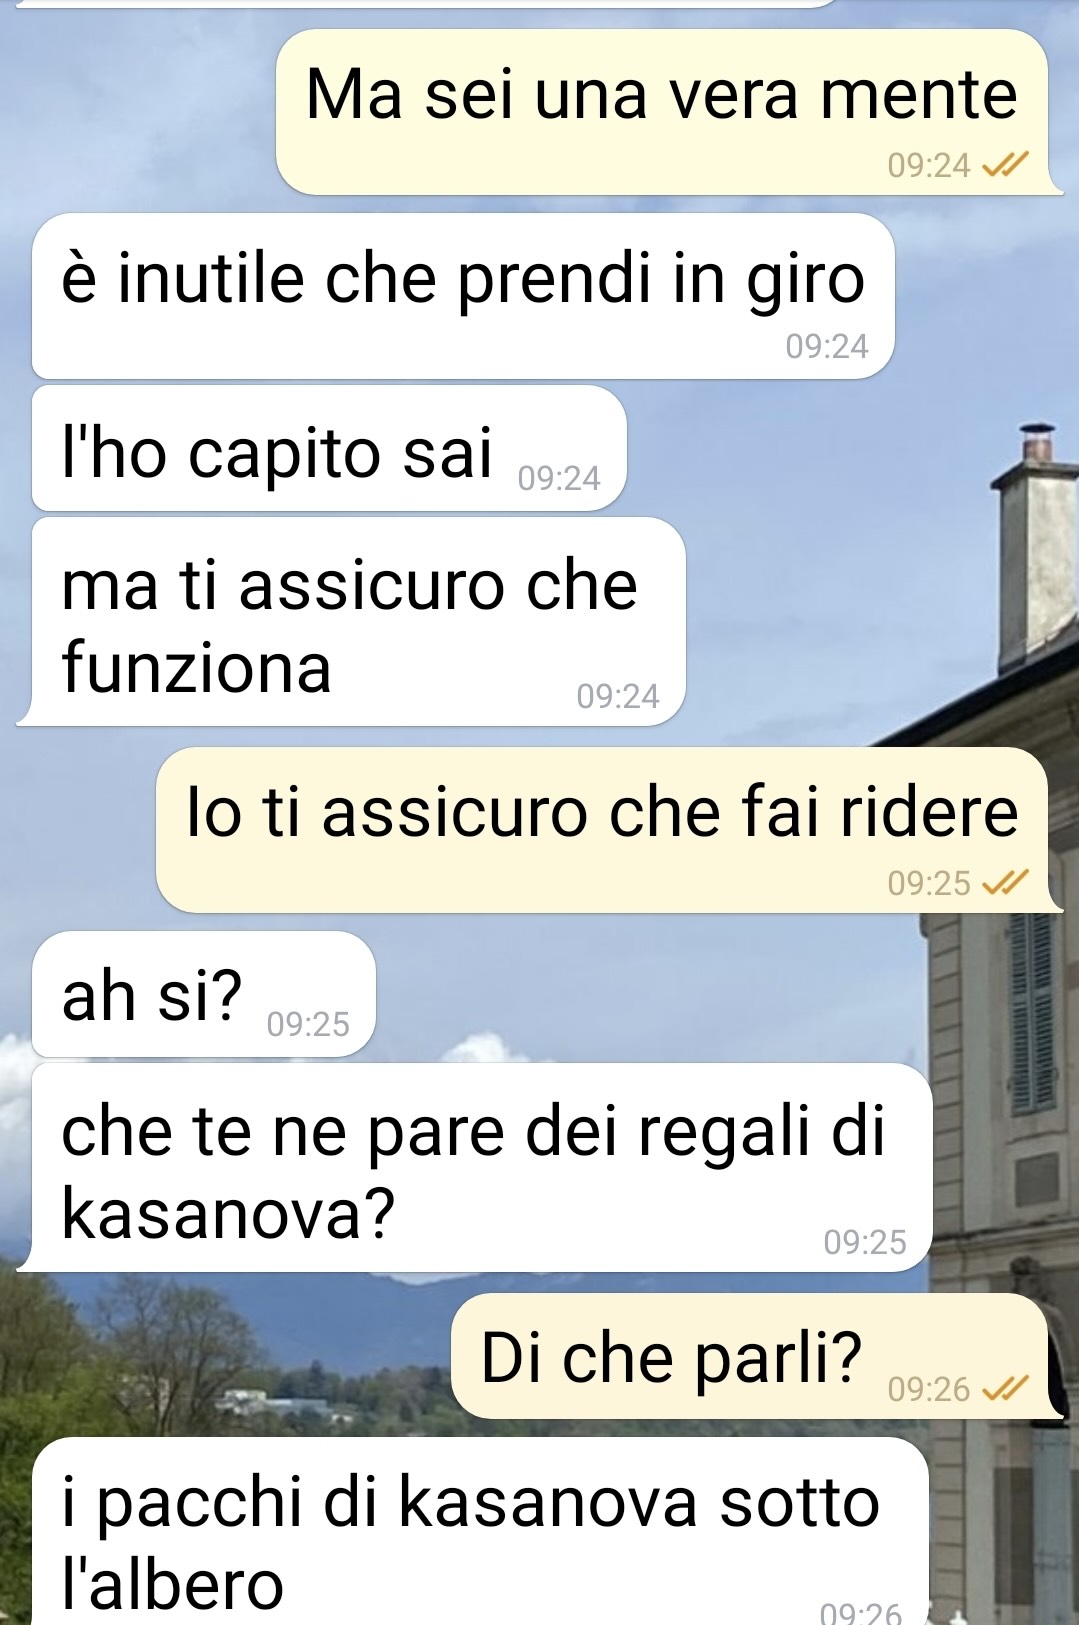Select the 'è inutile che prendi in giro' bubble
Viewport: 1079px width, 1625px height.
[x=463, y=296]
